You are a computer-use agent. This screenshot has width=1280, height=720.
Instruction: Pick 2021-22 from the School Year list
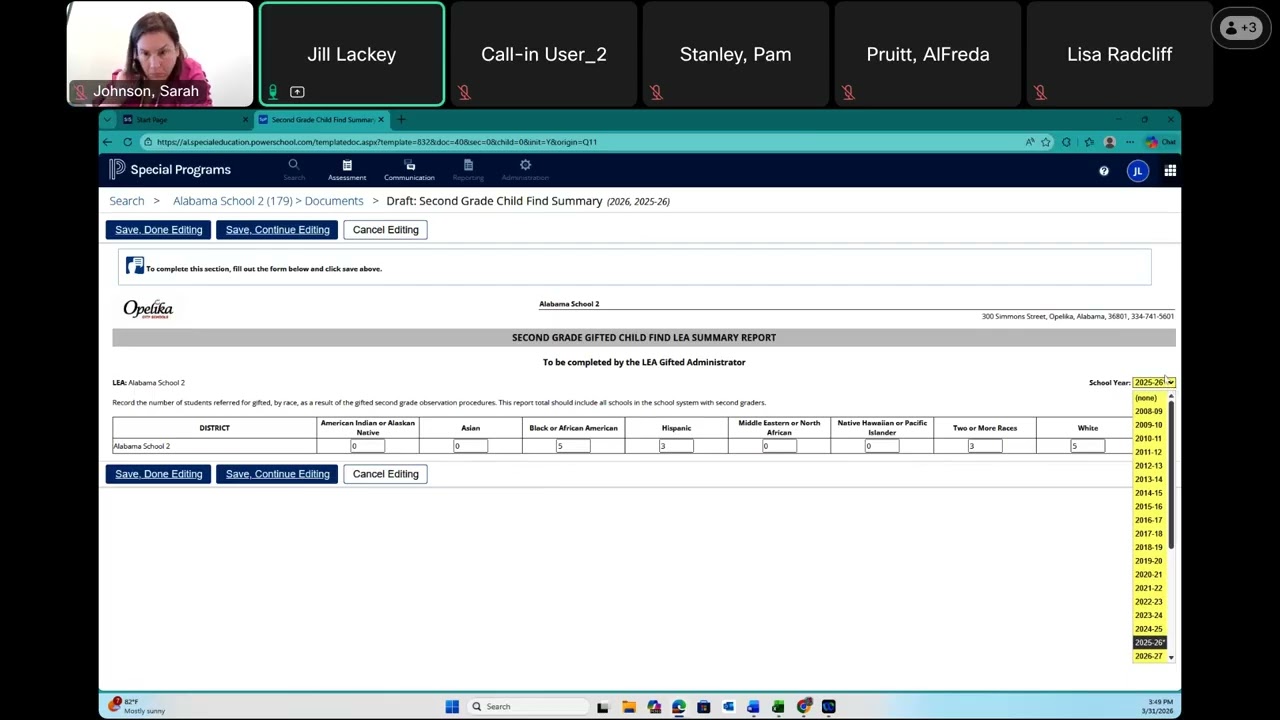coord(1150,588)
